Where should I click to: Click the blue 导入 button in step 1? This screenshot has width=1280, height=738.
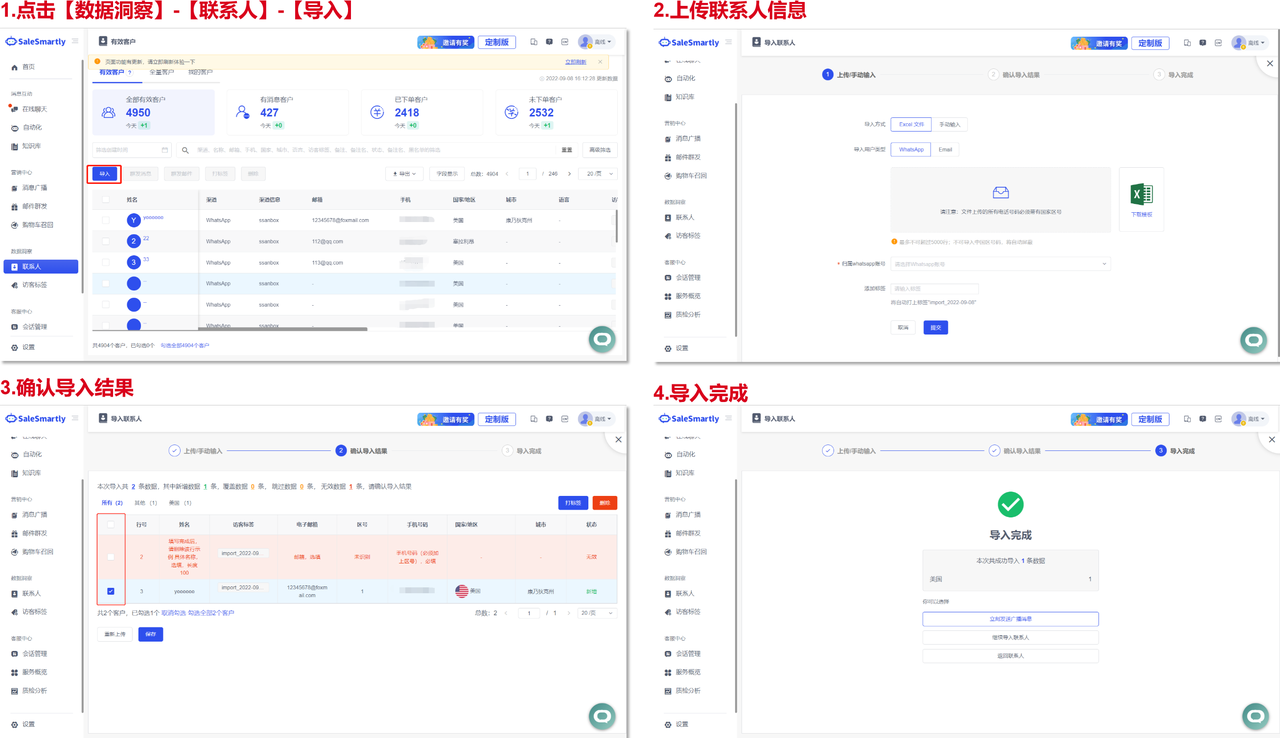pyautogui.click(x=105, y=174)
